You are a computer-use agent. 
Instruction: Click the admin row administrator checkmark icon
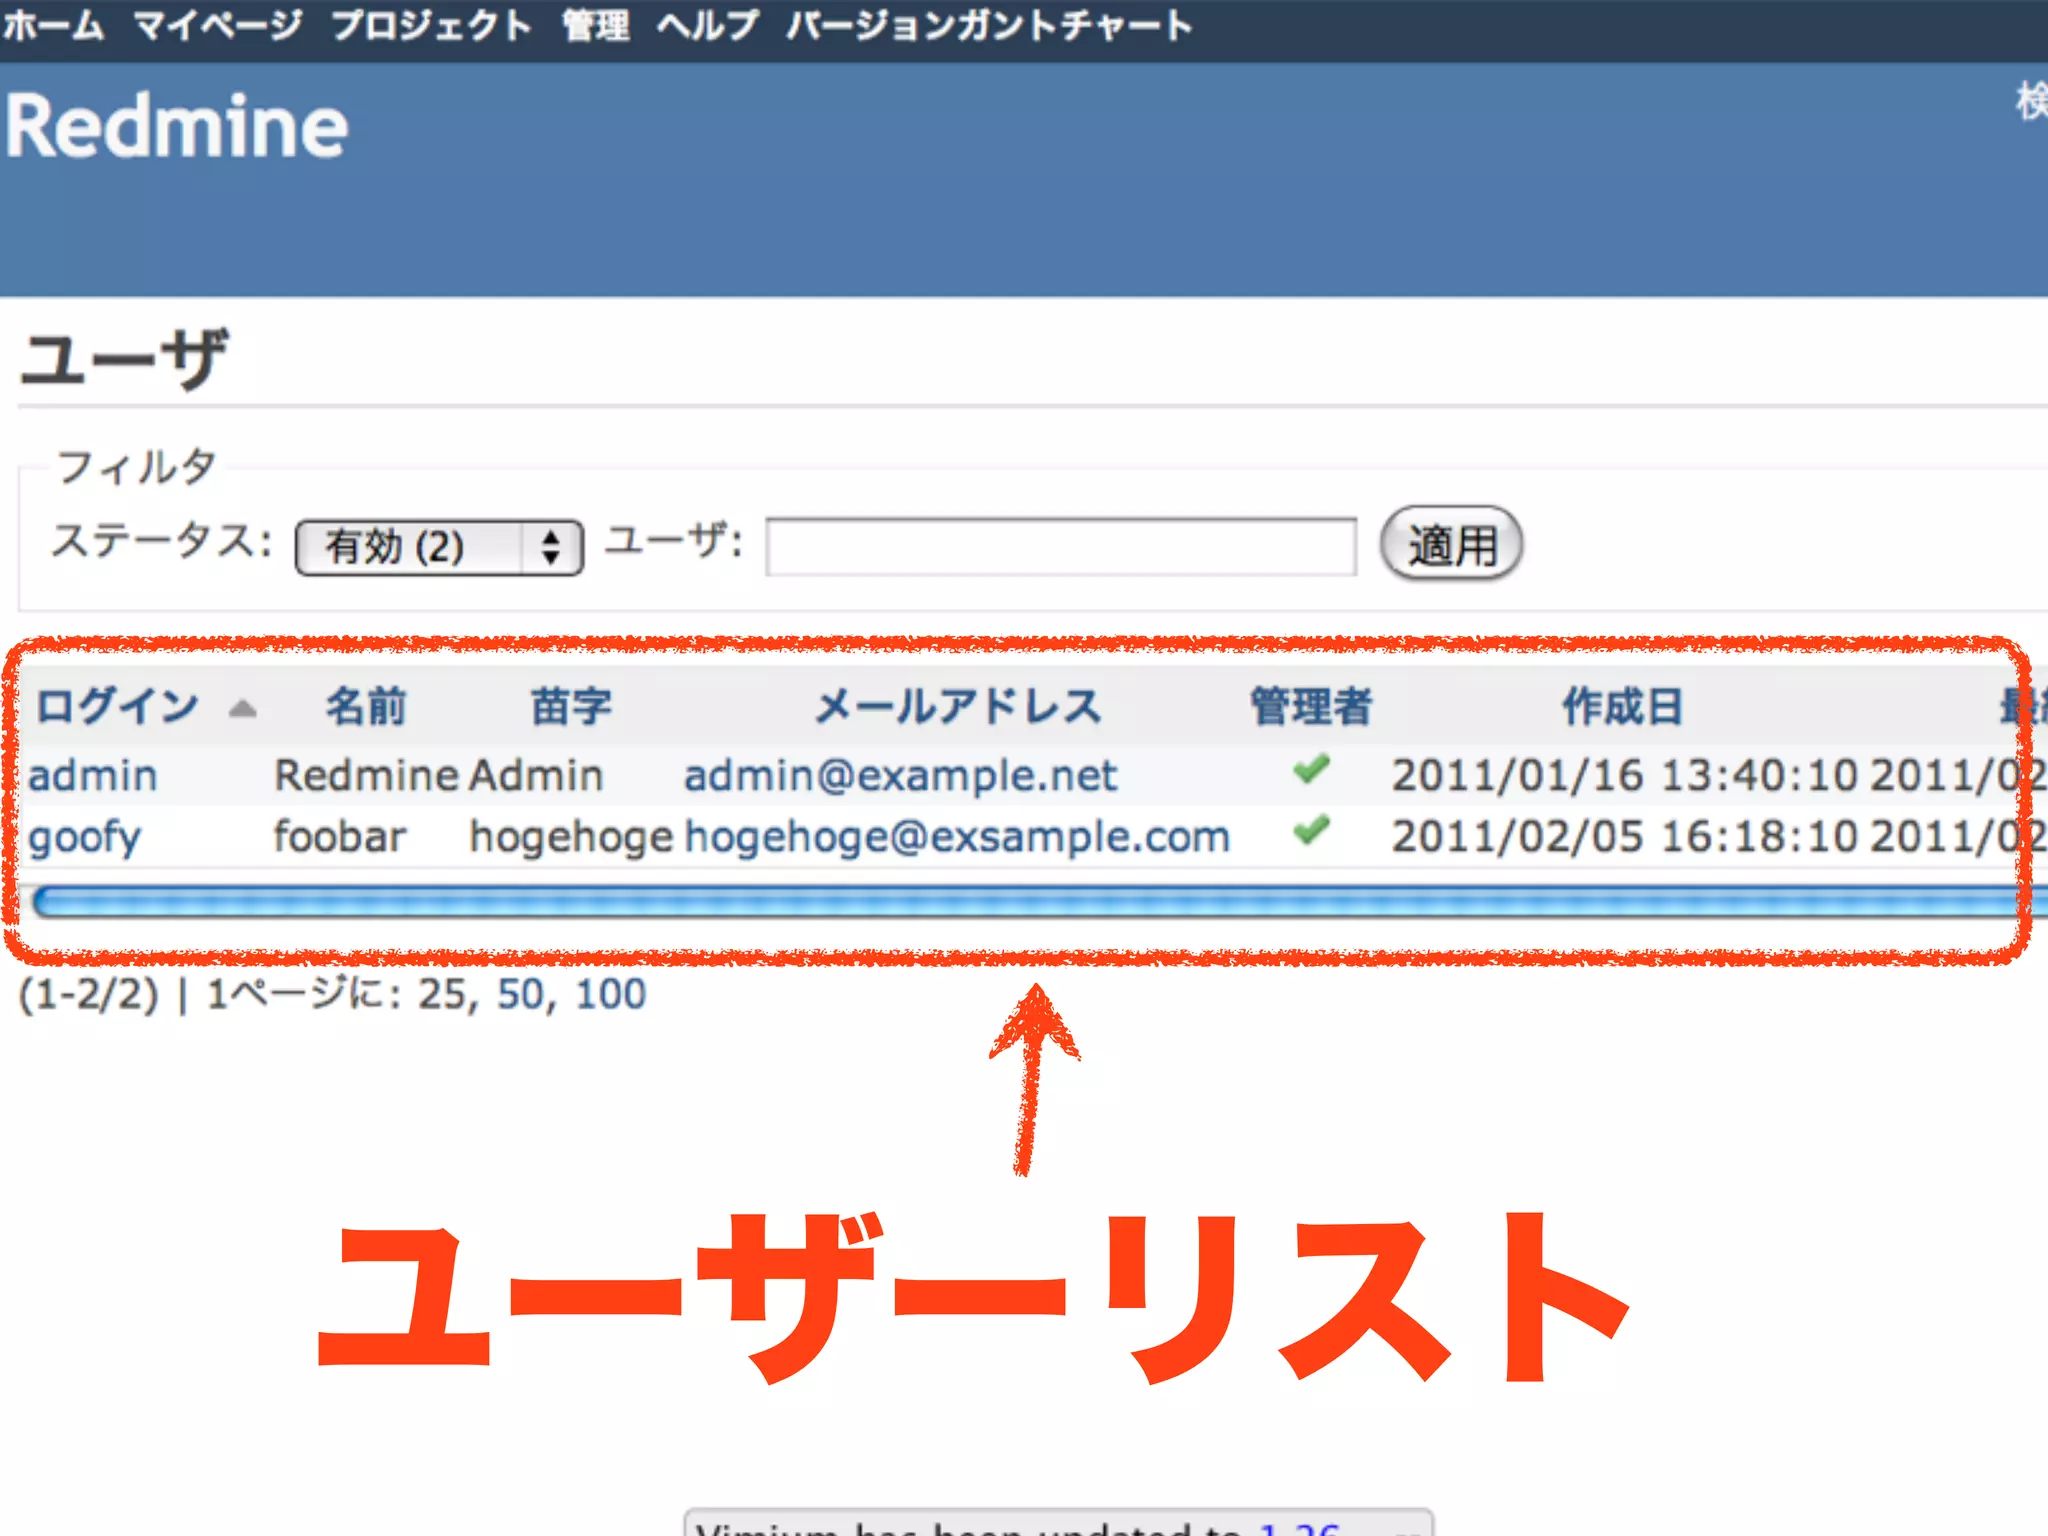click(x=1311, y=769)
